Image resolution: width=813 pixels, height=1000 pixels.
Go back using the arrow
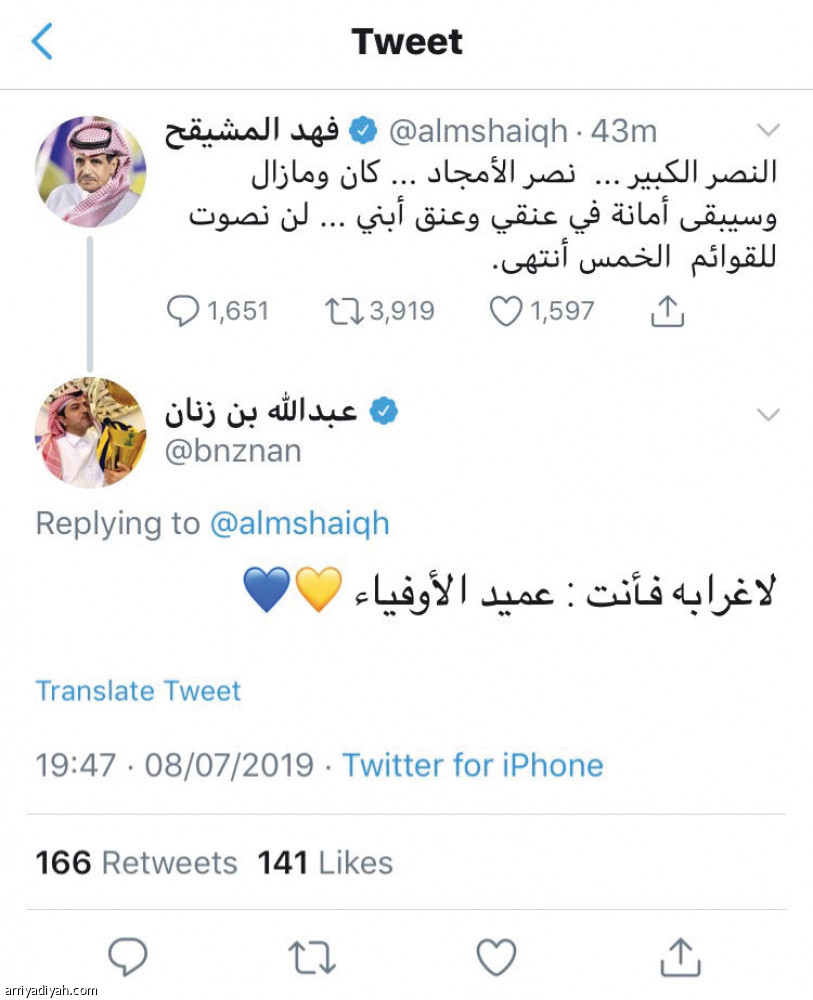41,41
